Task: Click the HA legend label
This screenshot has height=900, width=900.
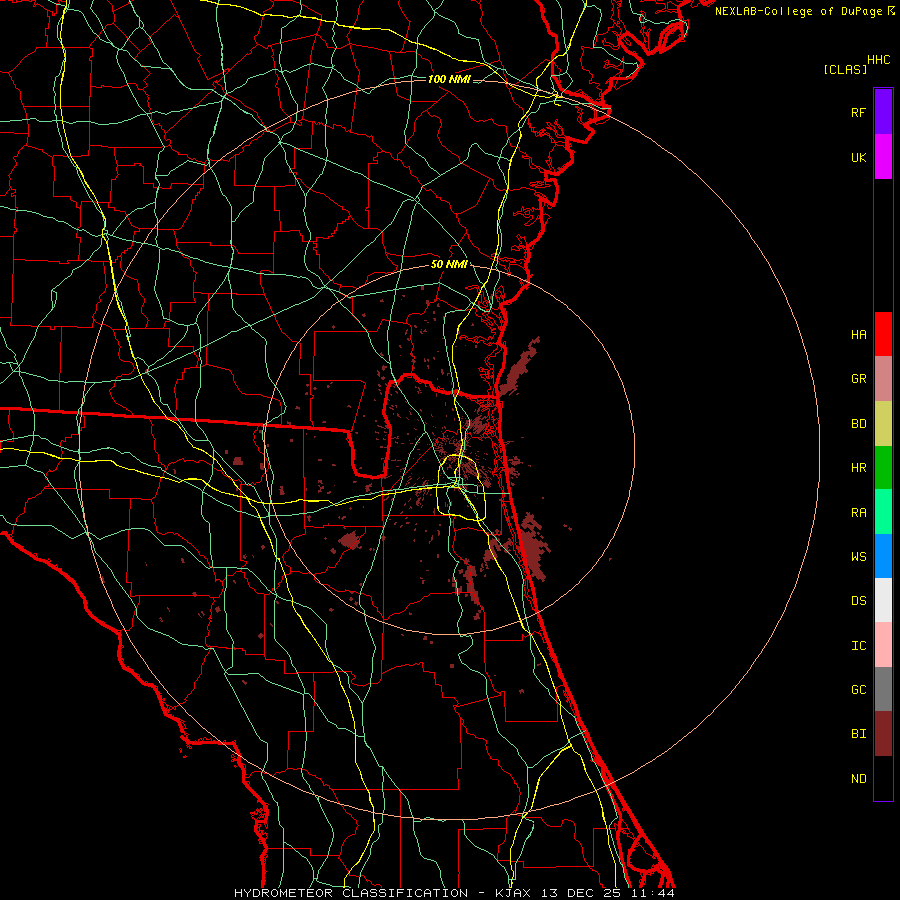Action: (858, 334)
